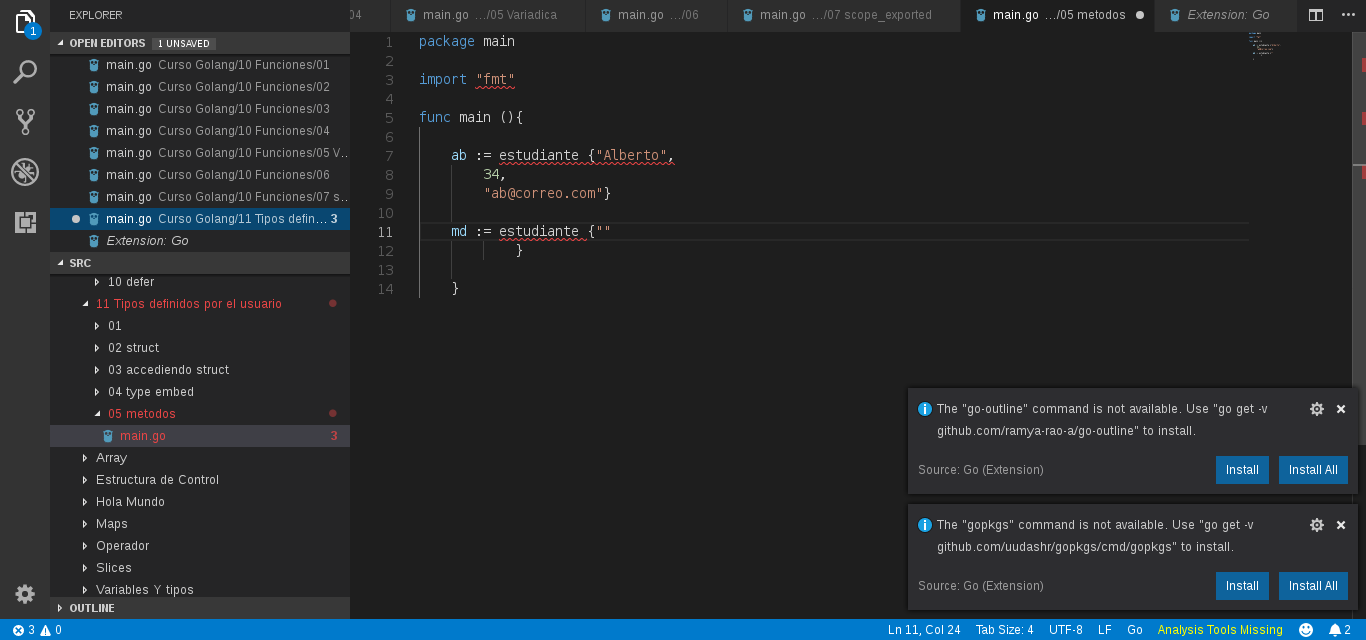Click Install All on gopkgs notification
This screenshot has width=1366, height=640.
click(1313, 586)
